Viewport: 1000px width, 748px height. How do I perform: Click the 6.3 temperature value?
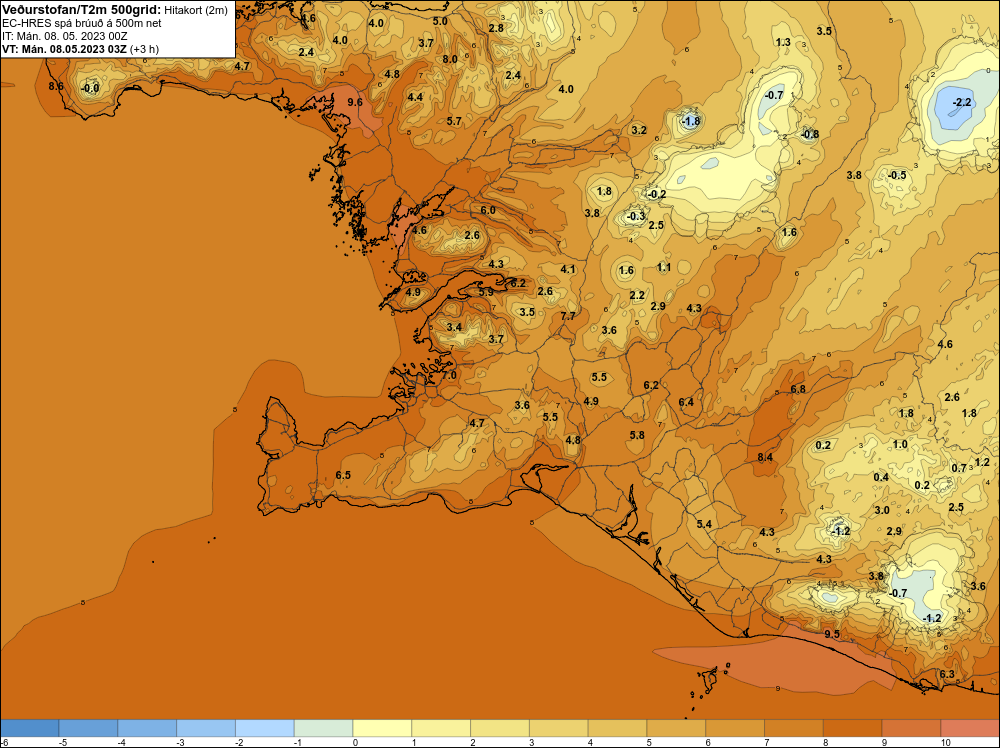pos(948,674)
